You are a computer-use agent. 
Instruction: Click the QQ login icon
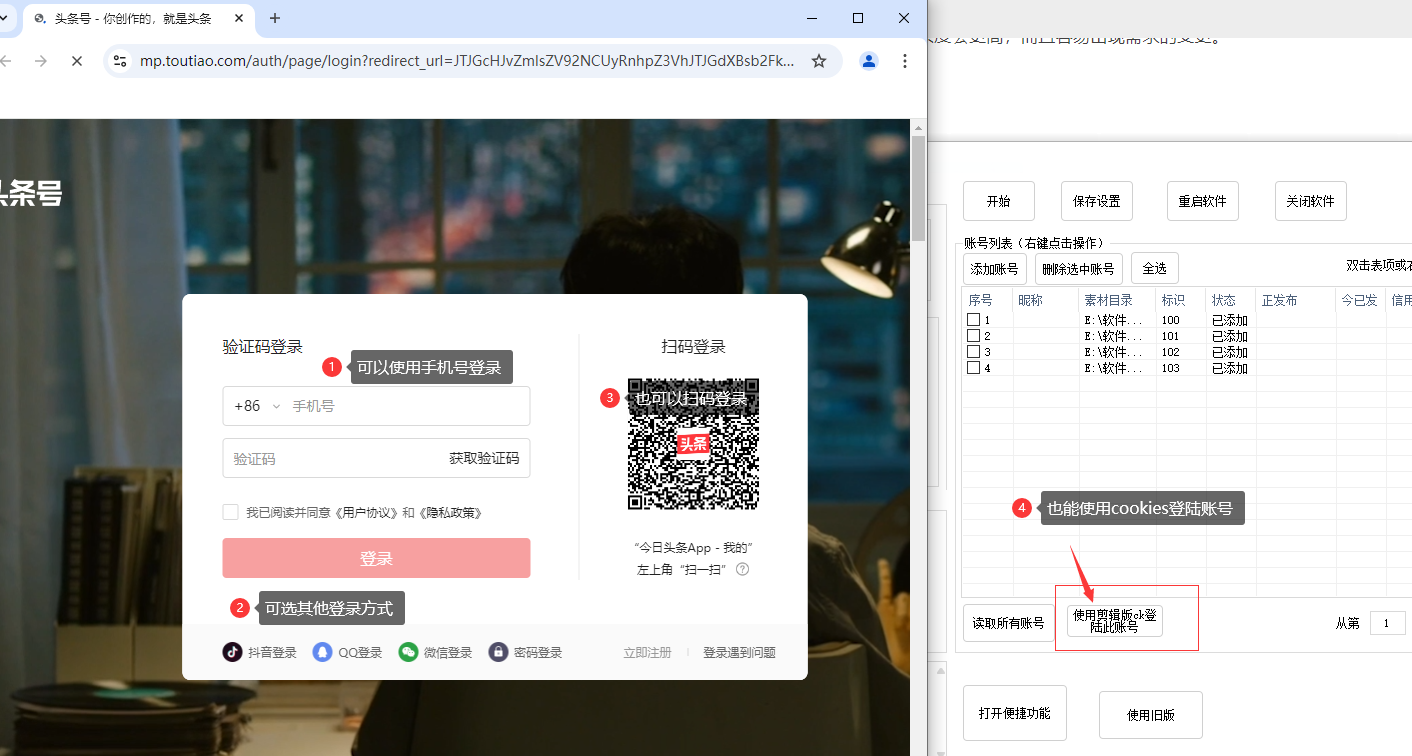[x=322, y=652]
